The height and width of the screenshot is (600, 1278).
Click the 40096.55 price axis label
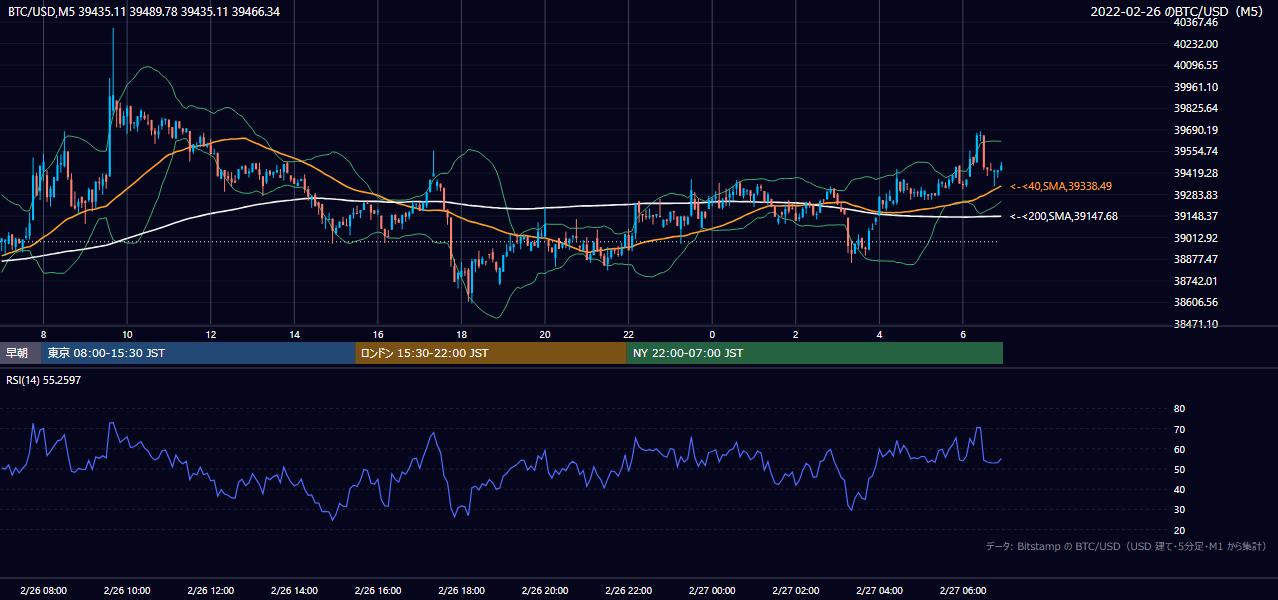[1196, 65]
